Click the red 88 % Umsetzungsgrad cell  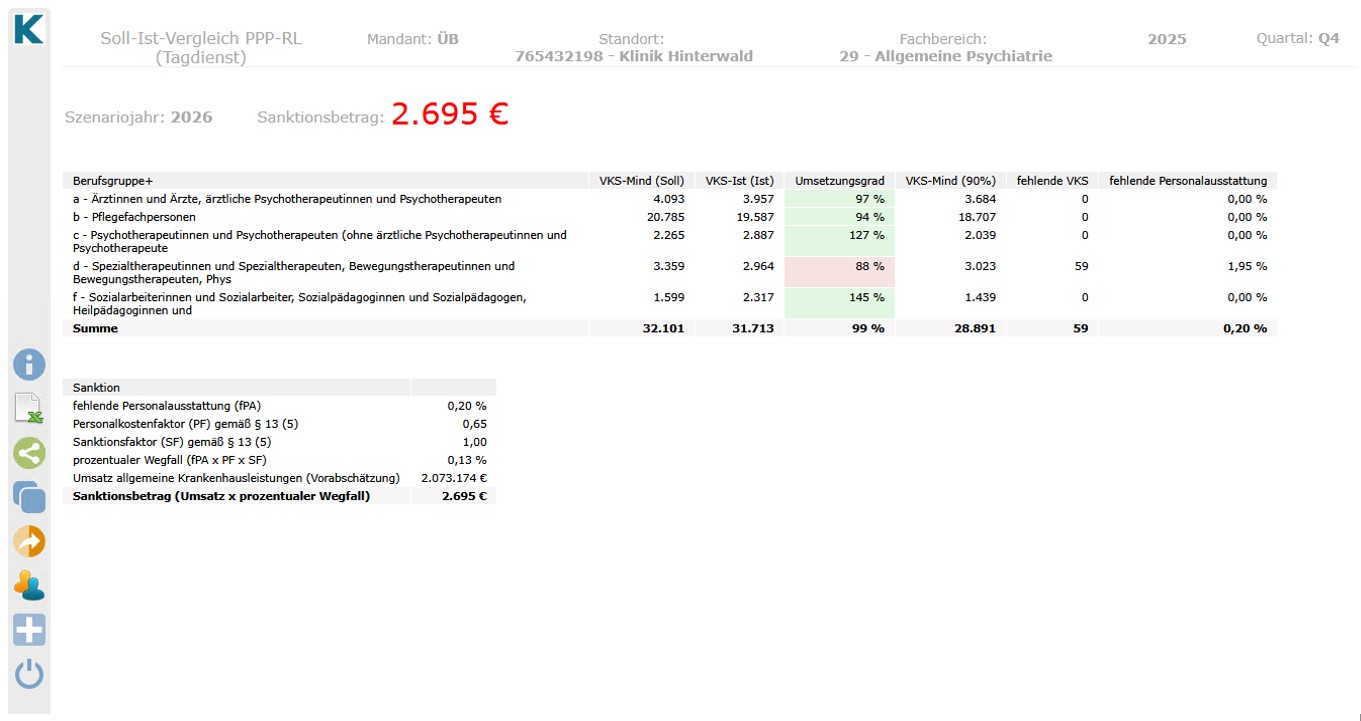[x=839, y=267]
